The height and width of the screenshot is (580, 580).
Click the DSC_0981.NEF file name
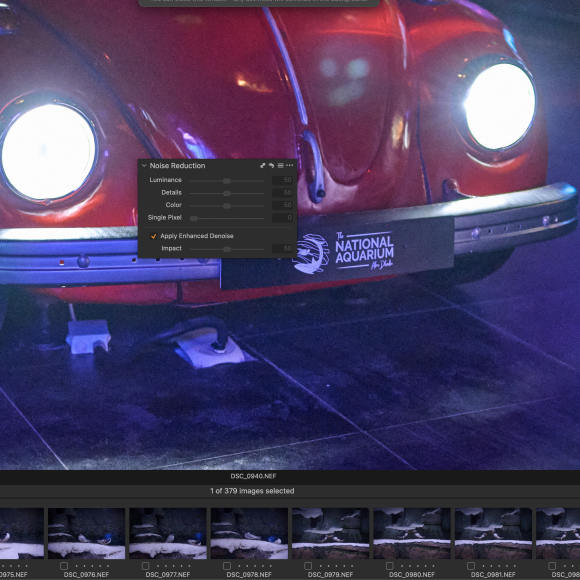click(493, 574)
